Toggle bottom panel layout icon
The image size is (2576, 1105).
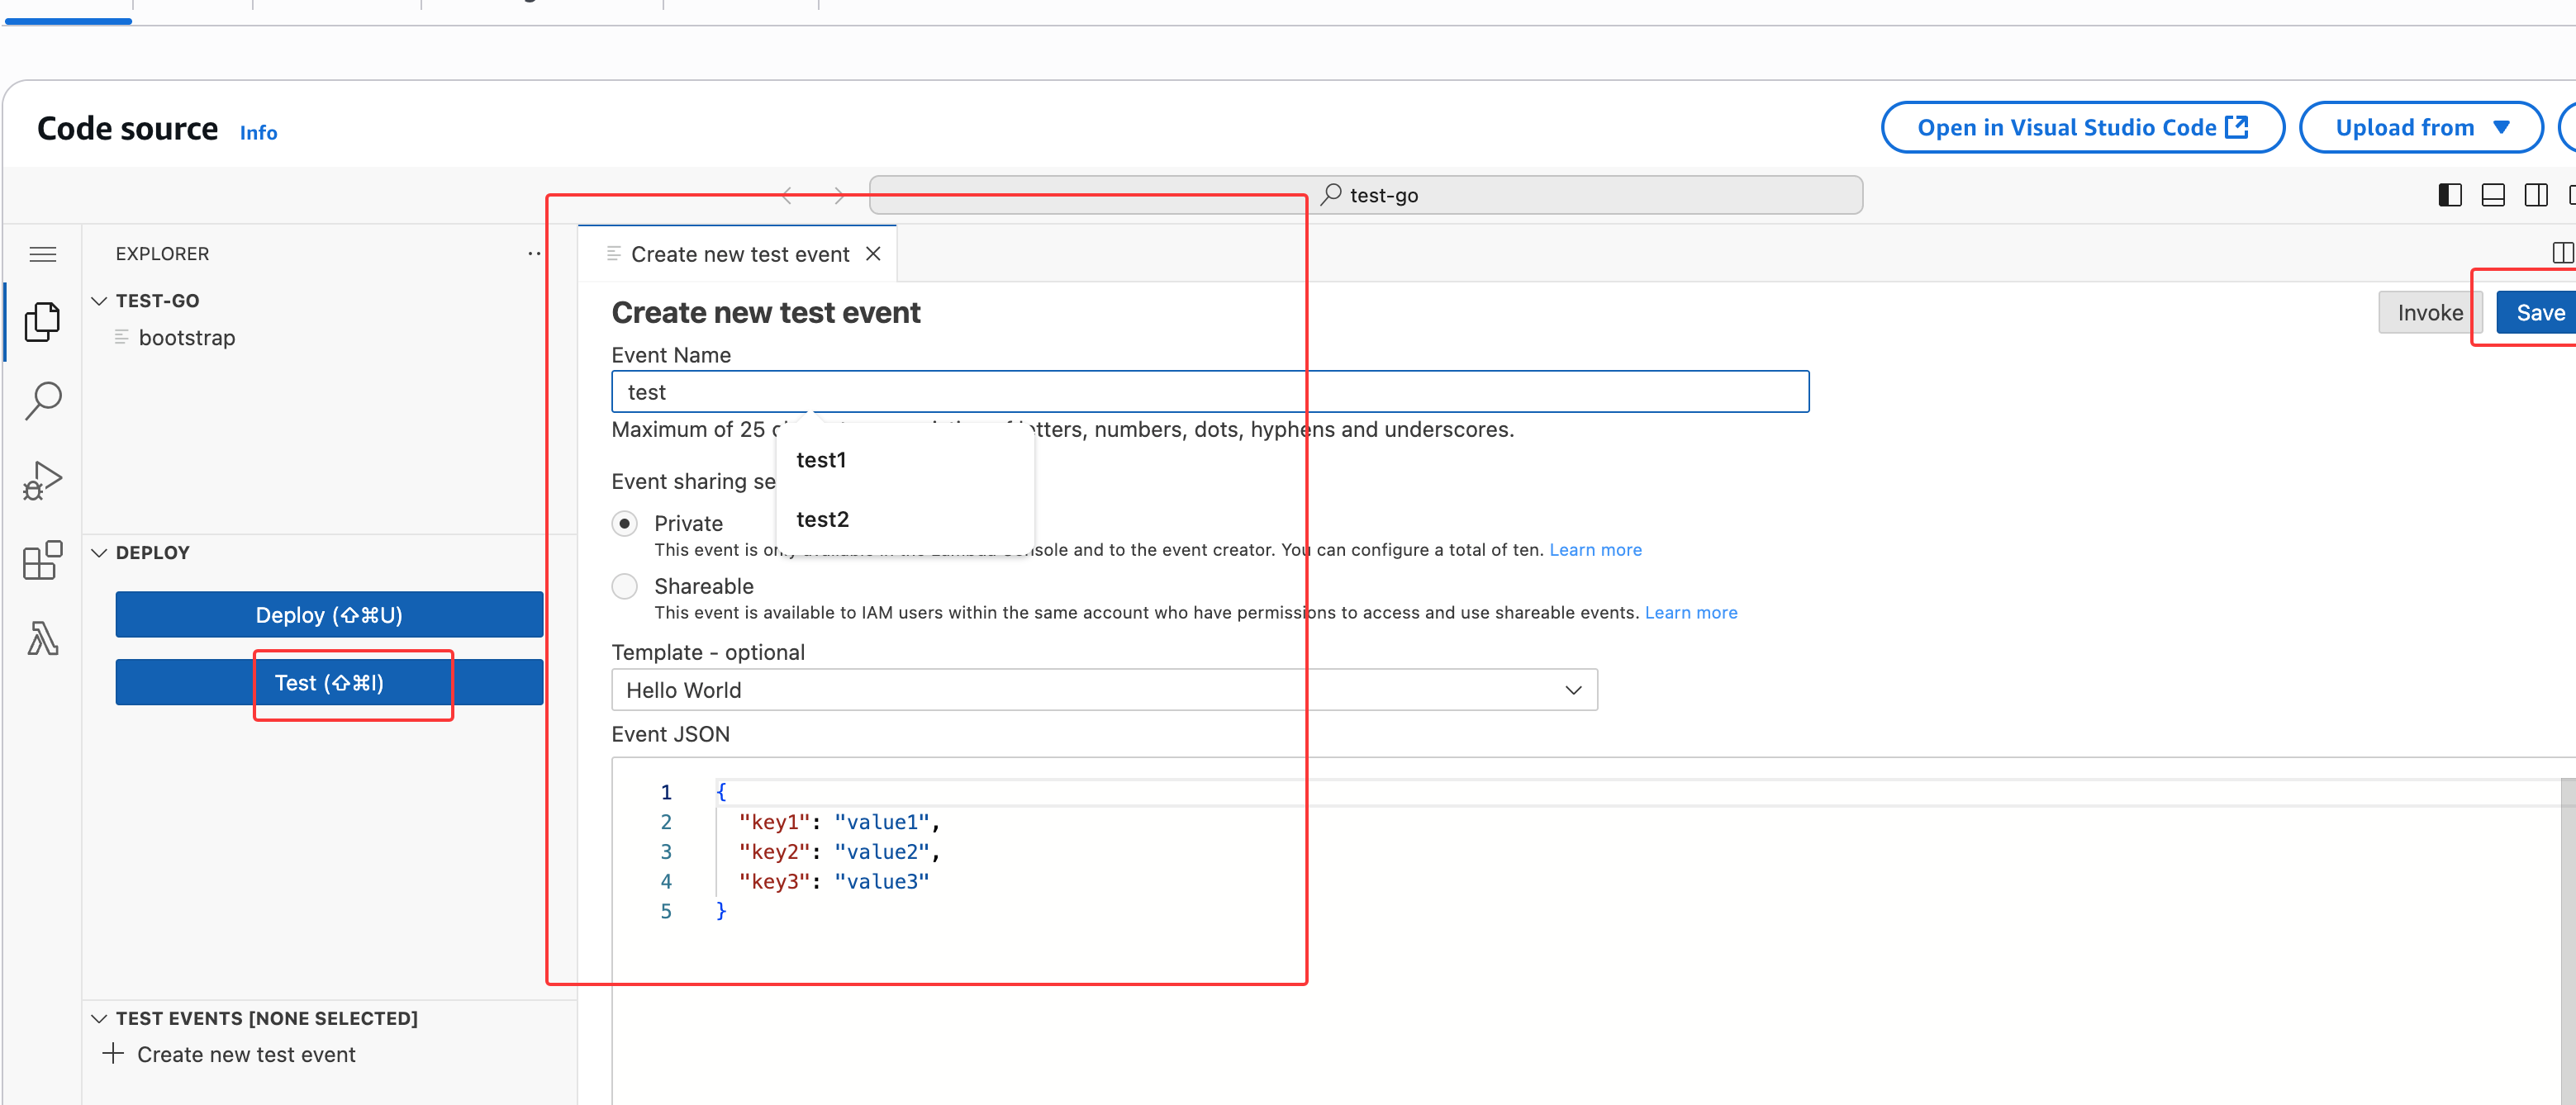(2492, 195)
